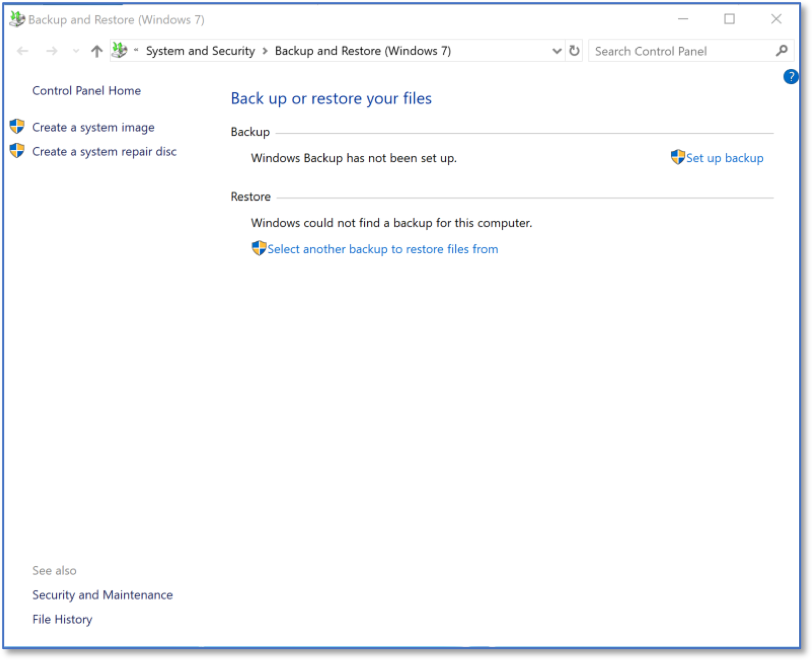Click the 'See also' label
812x660 pixels.
coord(54,570)
